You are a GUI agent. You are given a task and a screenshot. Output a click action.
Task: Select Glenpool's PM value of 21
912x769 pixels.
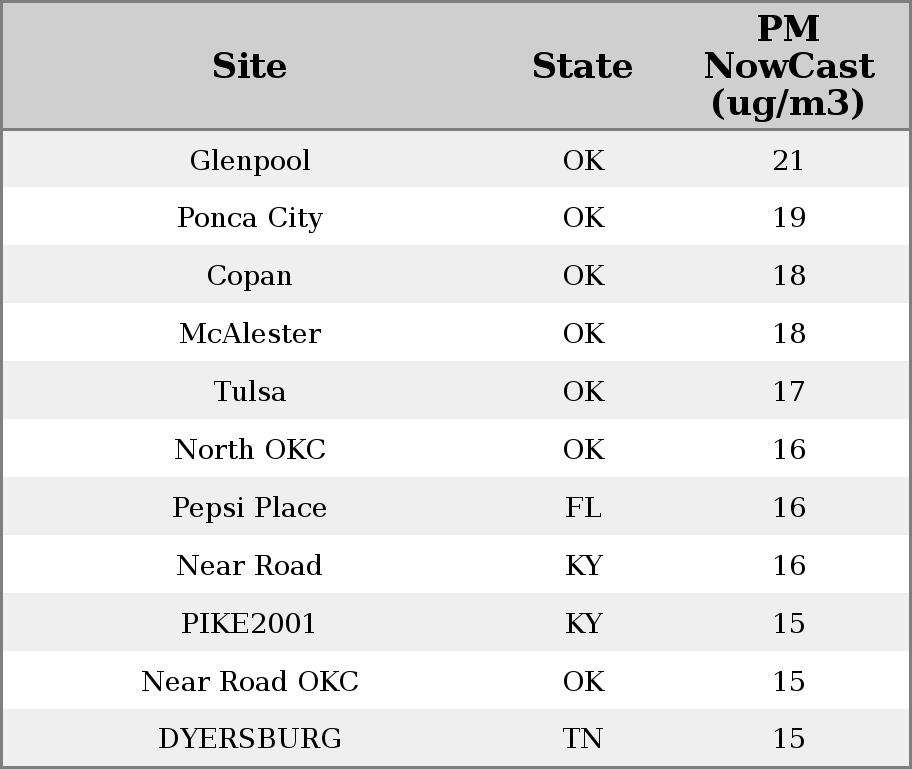pyautogui.click(x=788, y=160)
